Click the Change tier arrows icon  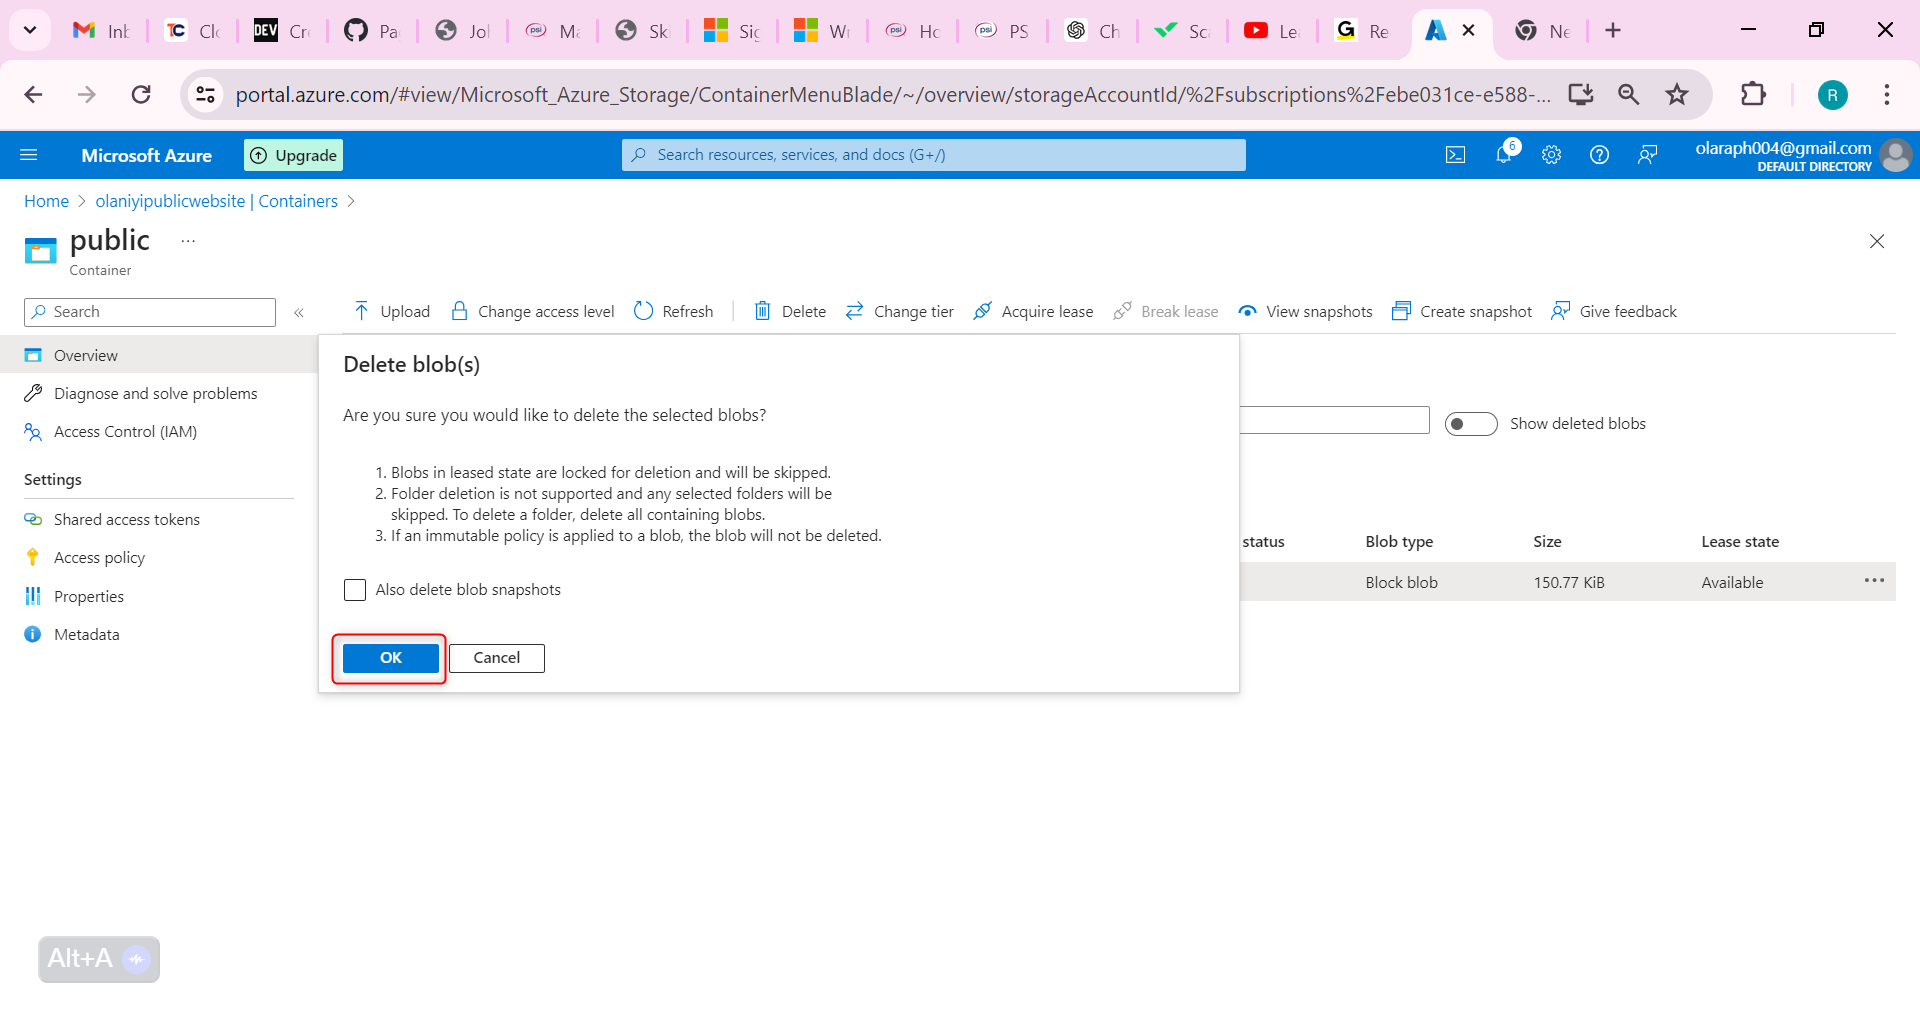854,311
